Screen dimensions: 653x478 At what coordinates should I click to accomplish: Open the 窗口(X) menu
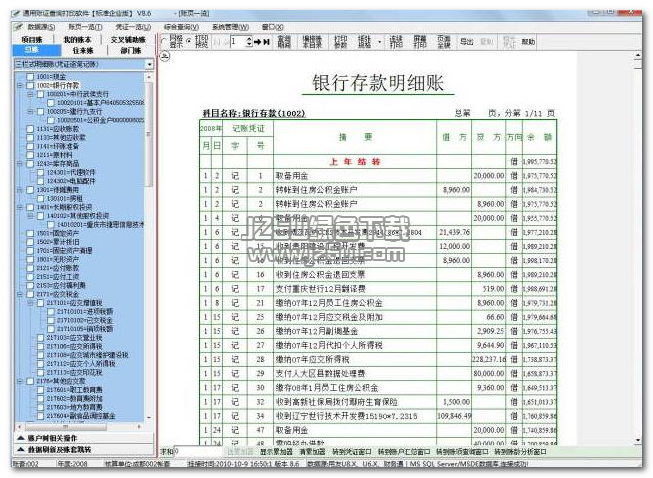click(272, 27)
